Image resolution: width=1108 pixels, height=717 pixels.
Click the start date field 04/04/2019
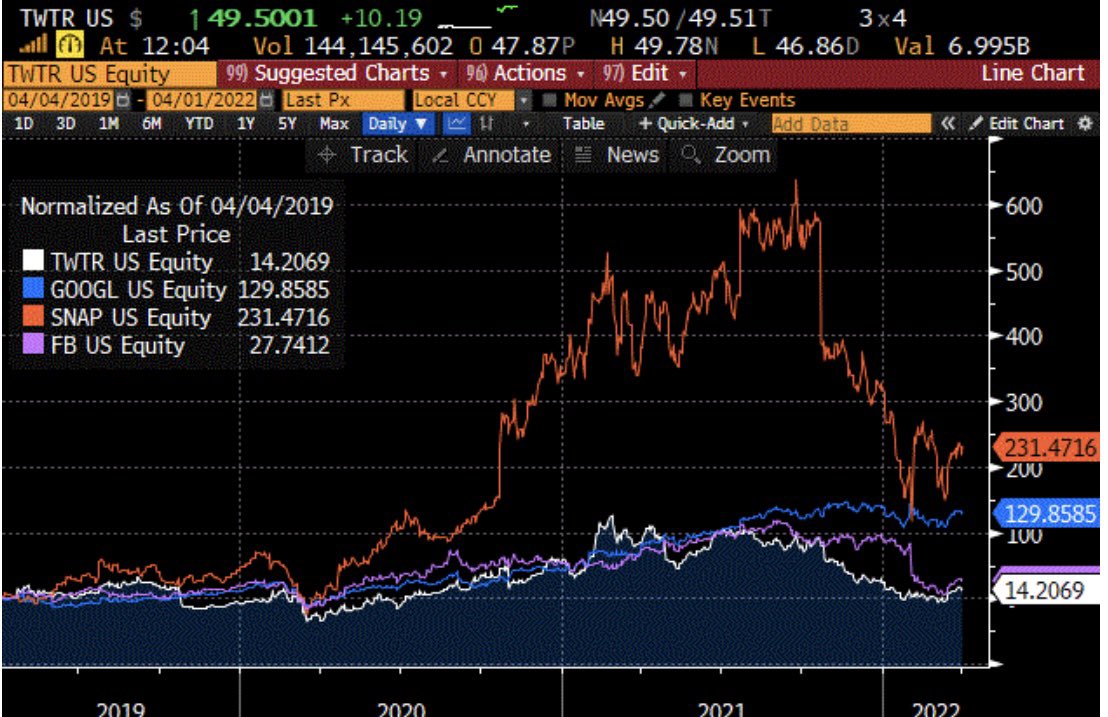[x=59, y=100]
